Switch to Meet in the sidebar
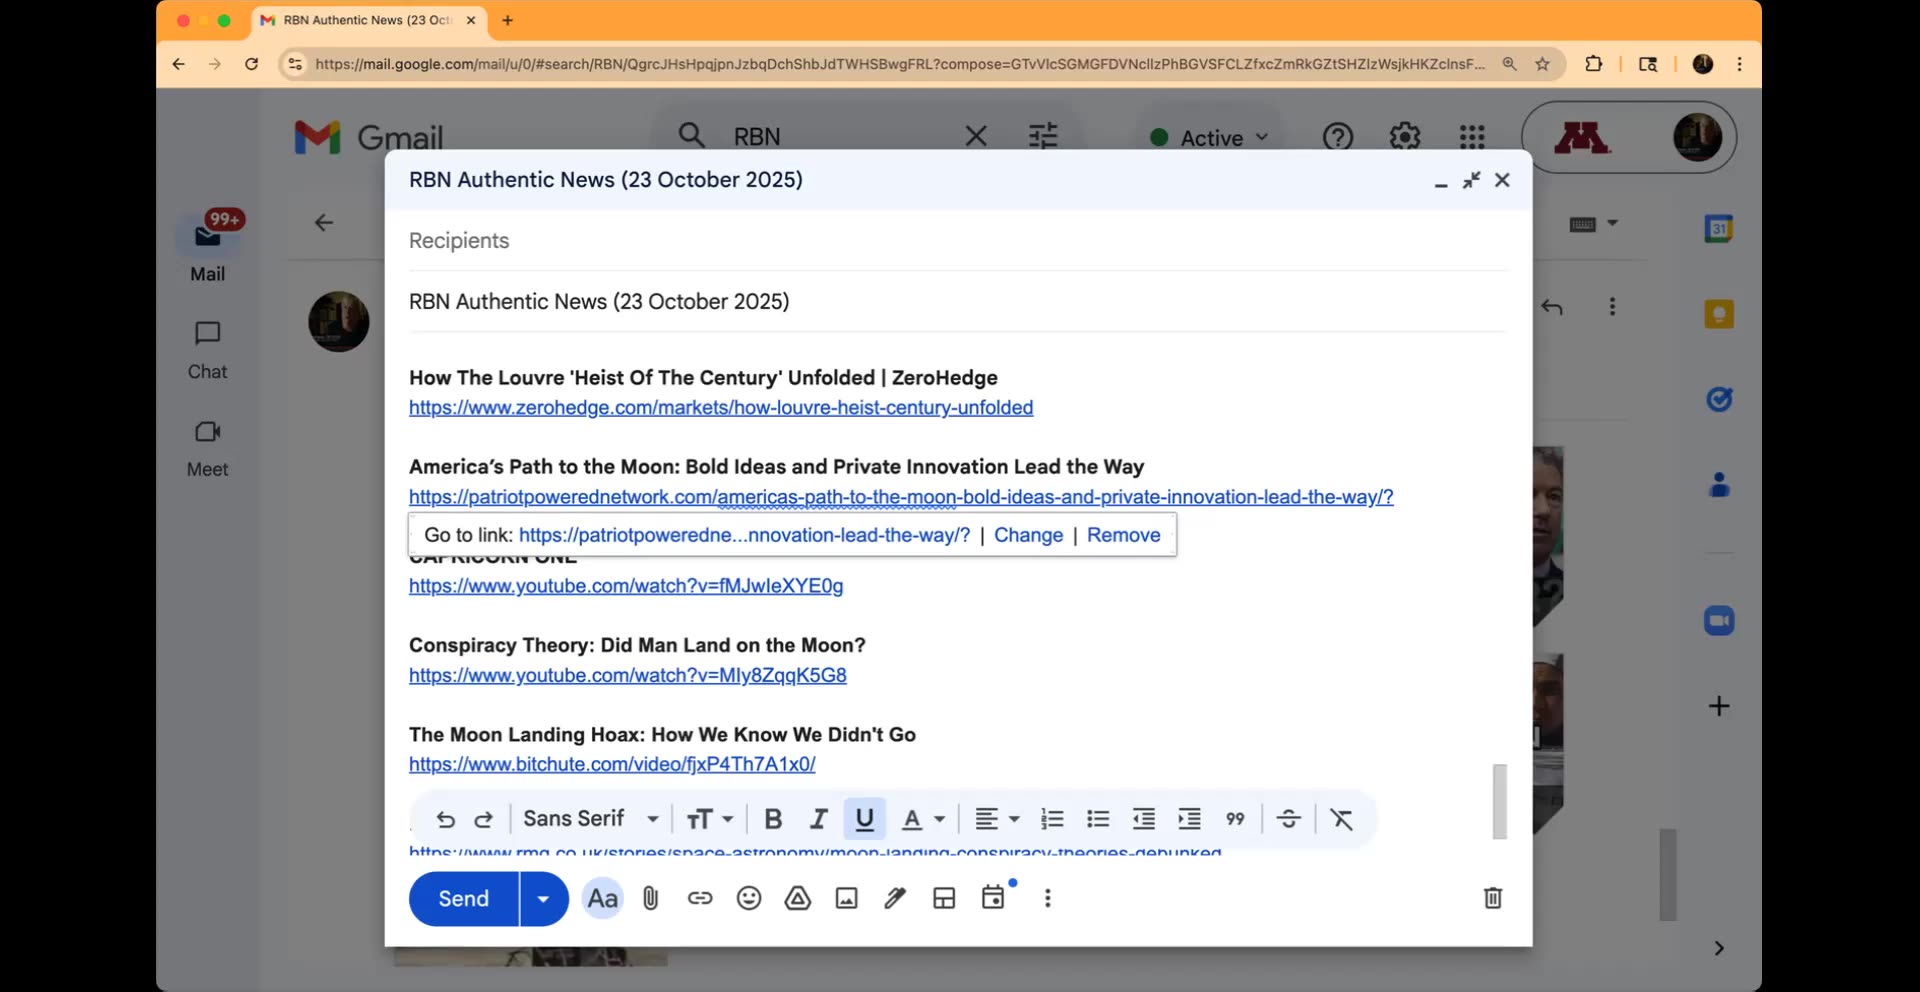The height and width of the screenshot is (992, 1920). (x=208, y=448)
